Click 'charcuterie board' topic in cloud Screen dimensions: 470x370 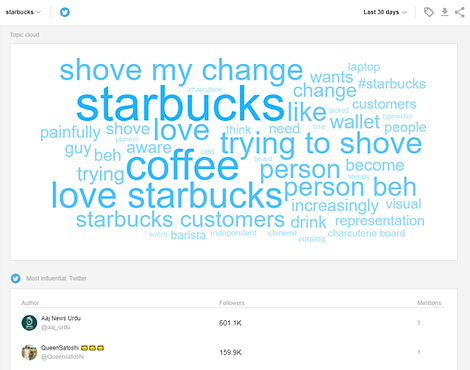(366, 233)
